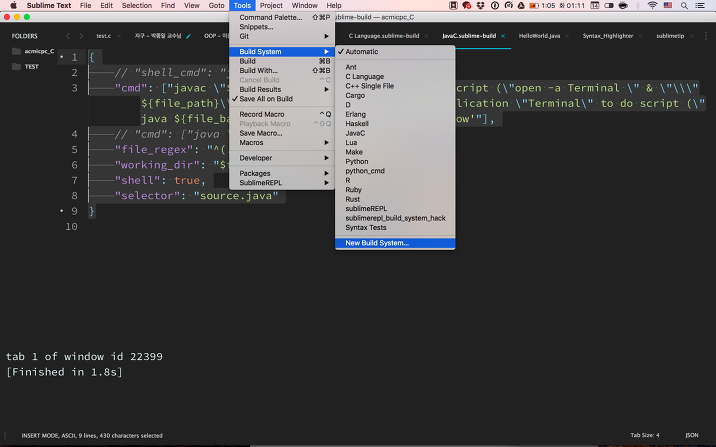Choose New Build System...
716x447 pixels.
coord(395,243)
